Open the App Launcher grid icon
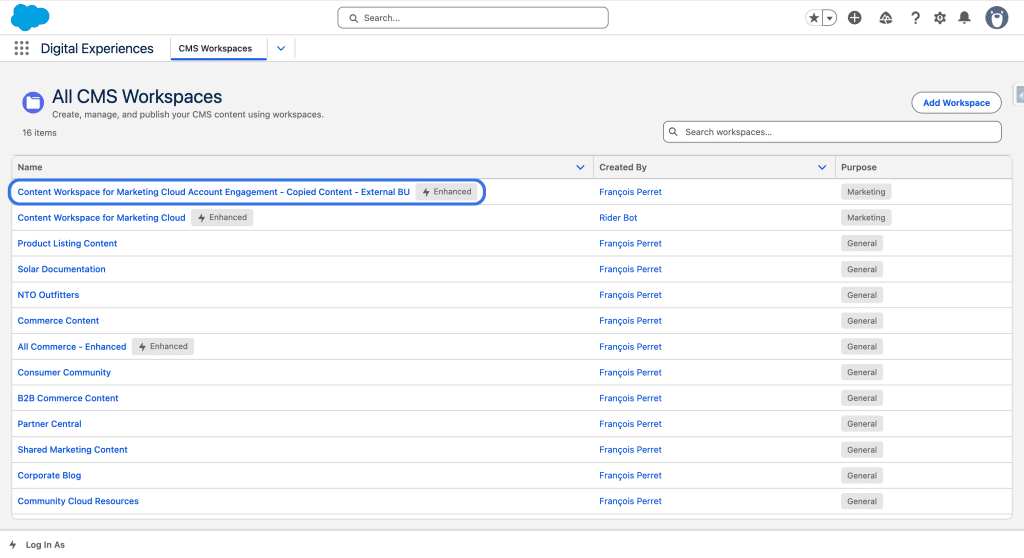The image size is (1024, 558). pyautogui.click(x=22, y=48)
